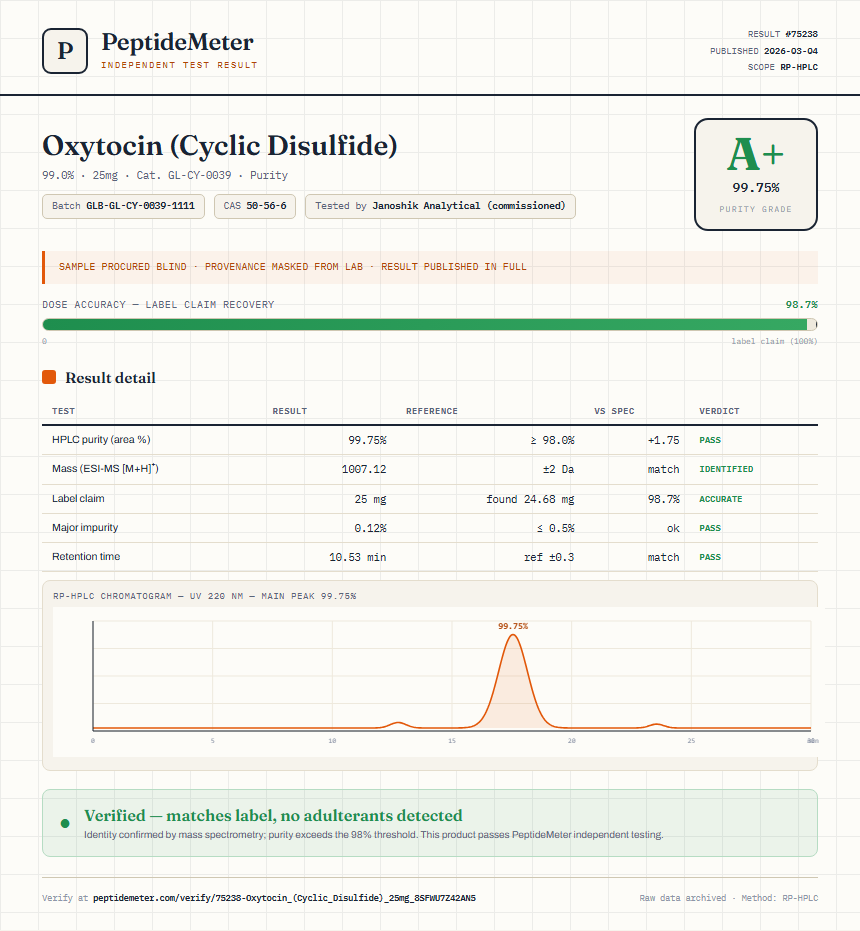Click the found 24.68 mg reference
The height and width of the screenshot is (931, 860).
click(x=530, y=499)
